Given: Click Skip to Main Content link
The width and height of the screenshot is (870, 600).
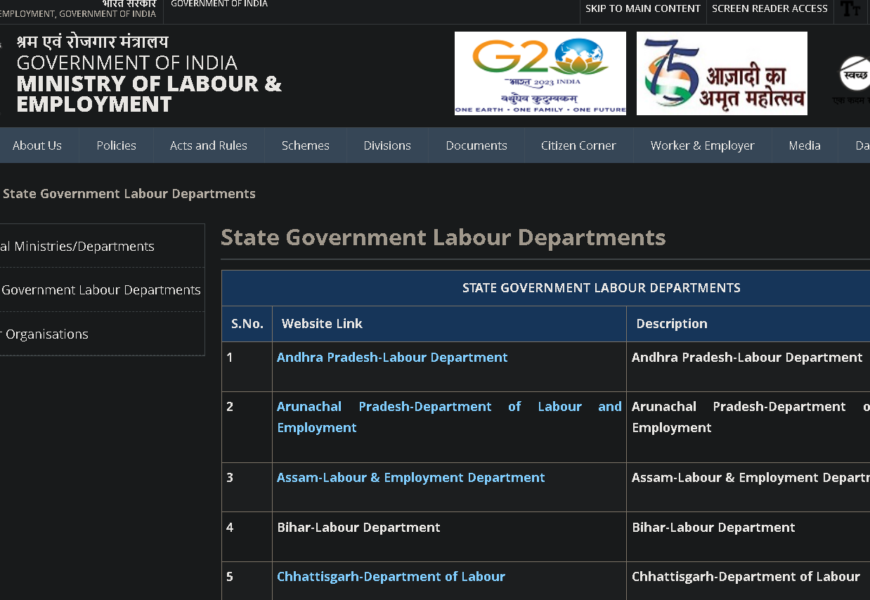Looking at the screenshot, I should [x=643, y=9].
